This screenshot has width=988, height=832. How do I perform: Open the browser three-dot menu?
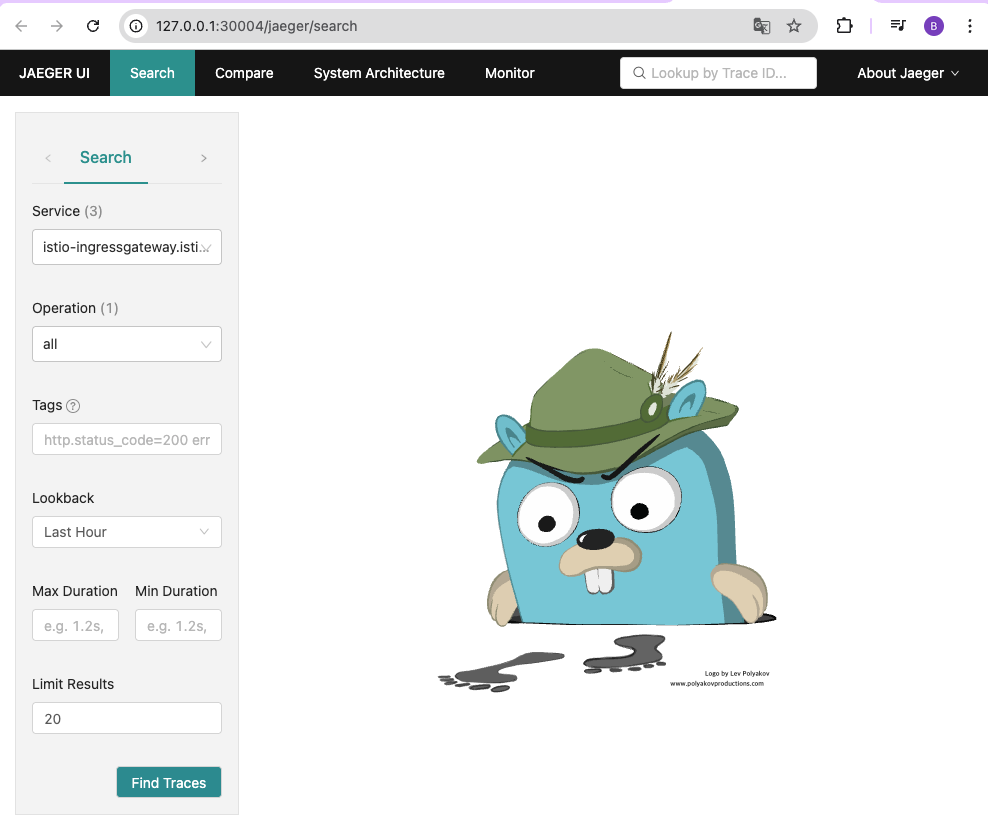pyautogui.click(x=970, y=26)
